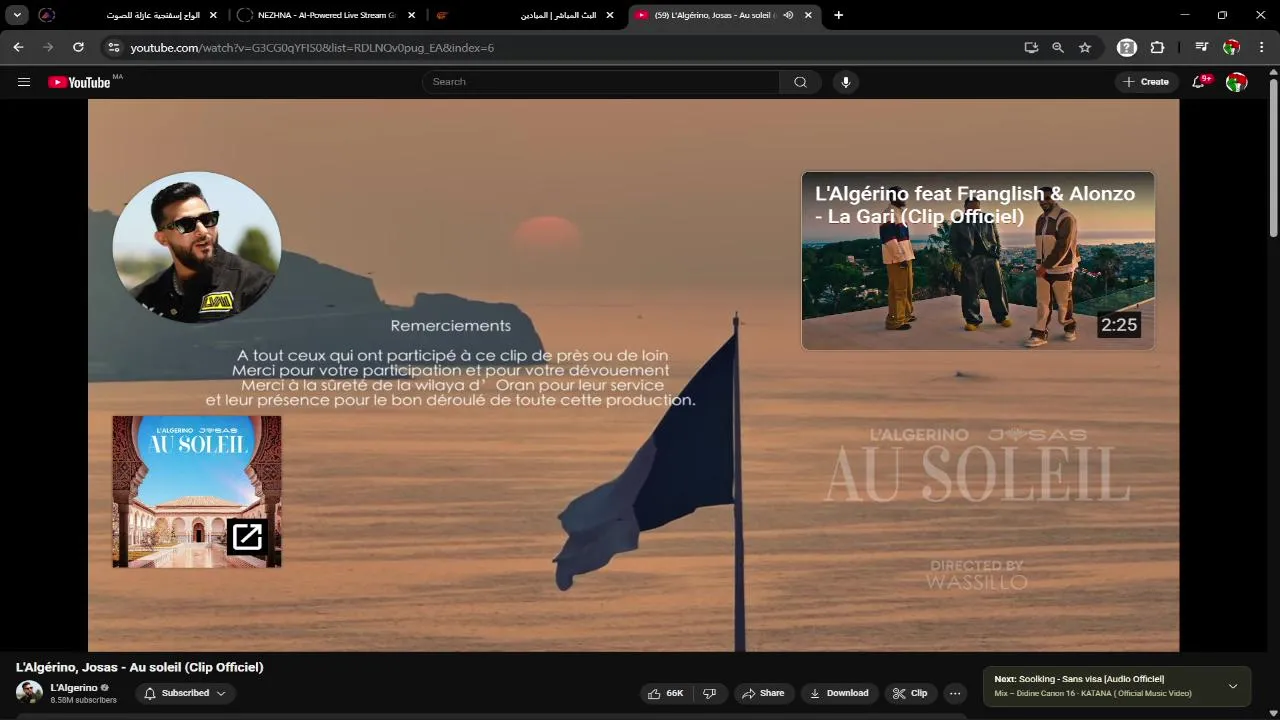Click the video title L'Algérino, Josas - Au soleil

[140, 667]
